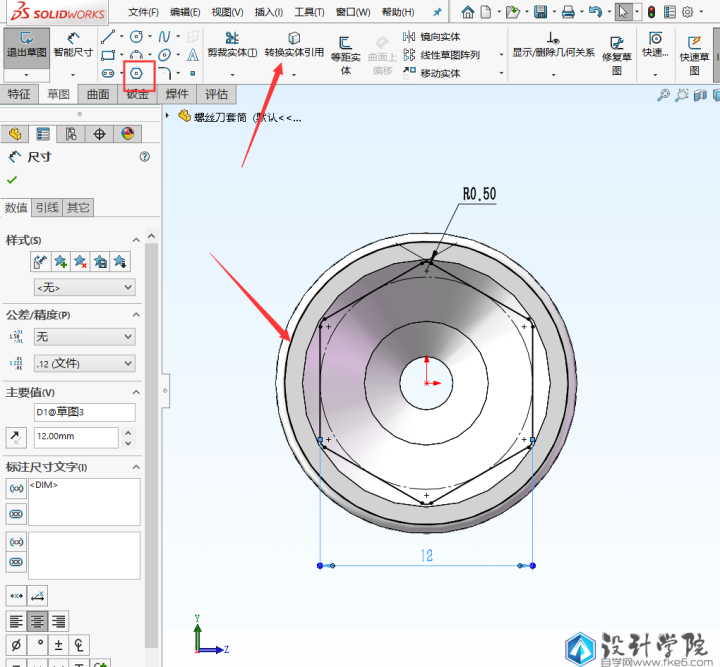Toggle right text justification button
This screenshot has height=667, width=720.
[x=59, y=621]
